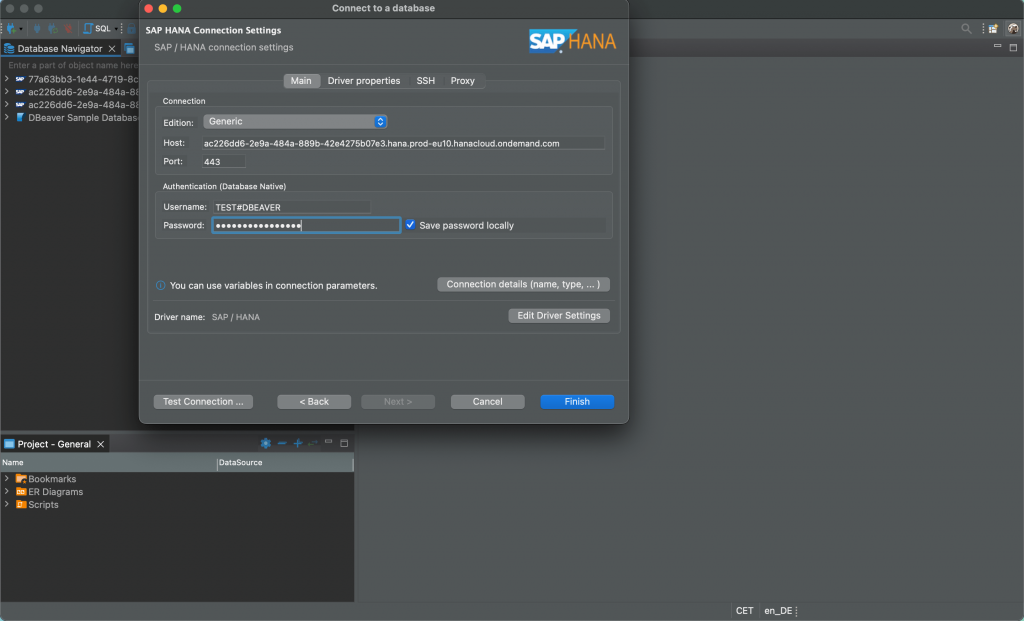Open the SQL editor toolbar button

click(97, 29)
